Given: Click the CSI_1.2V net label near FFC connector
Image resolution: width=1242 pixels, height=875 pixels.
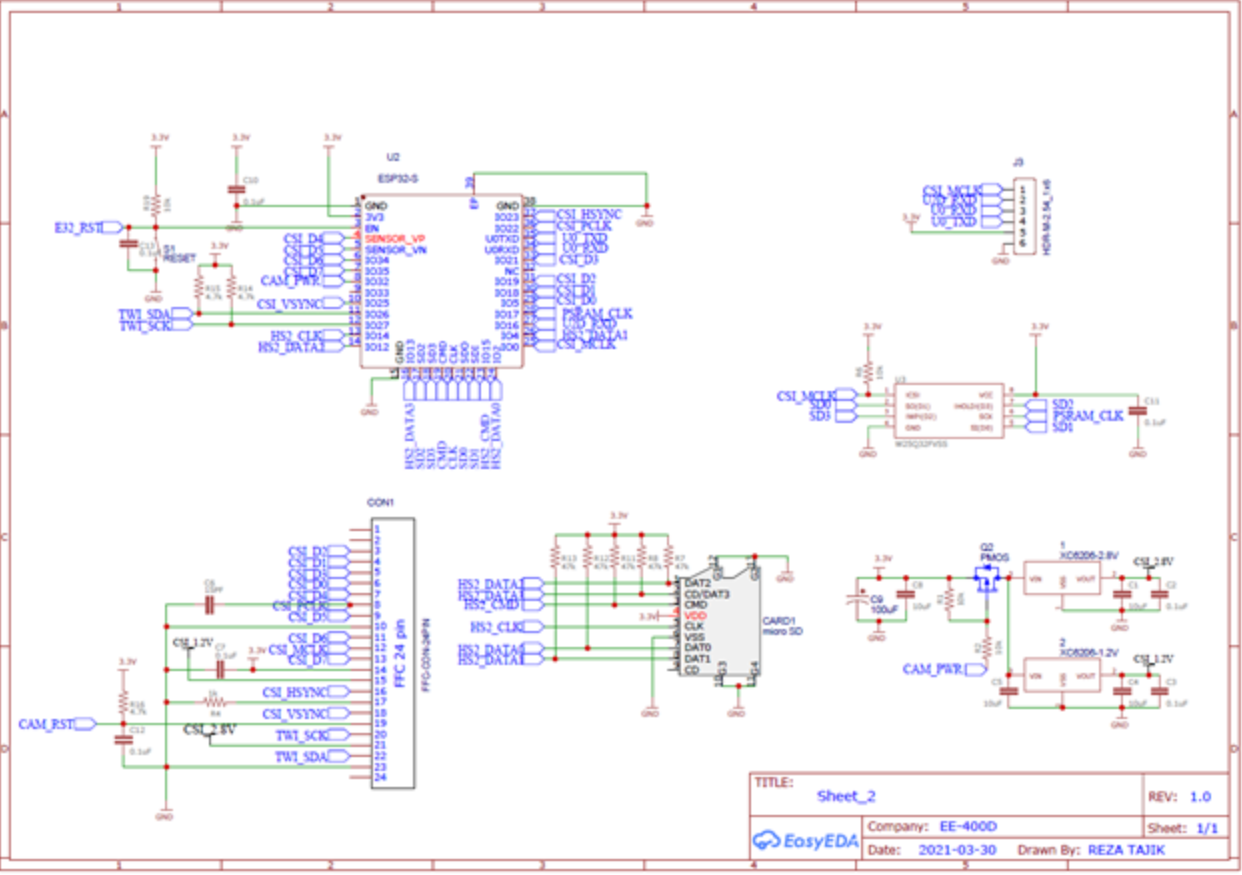Looking at the screenshot, I should tap(192, 642).
